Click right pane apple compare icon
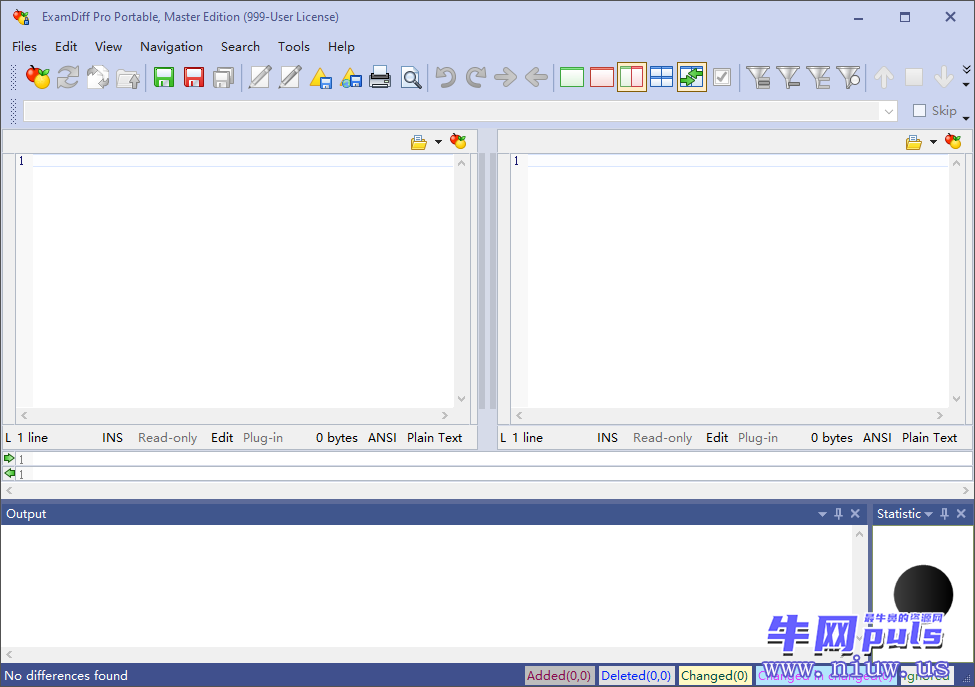This screenshot has width=975, height=687. (x=953, y=142)
